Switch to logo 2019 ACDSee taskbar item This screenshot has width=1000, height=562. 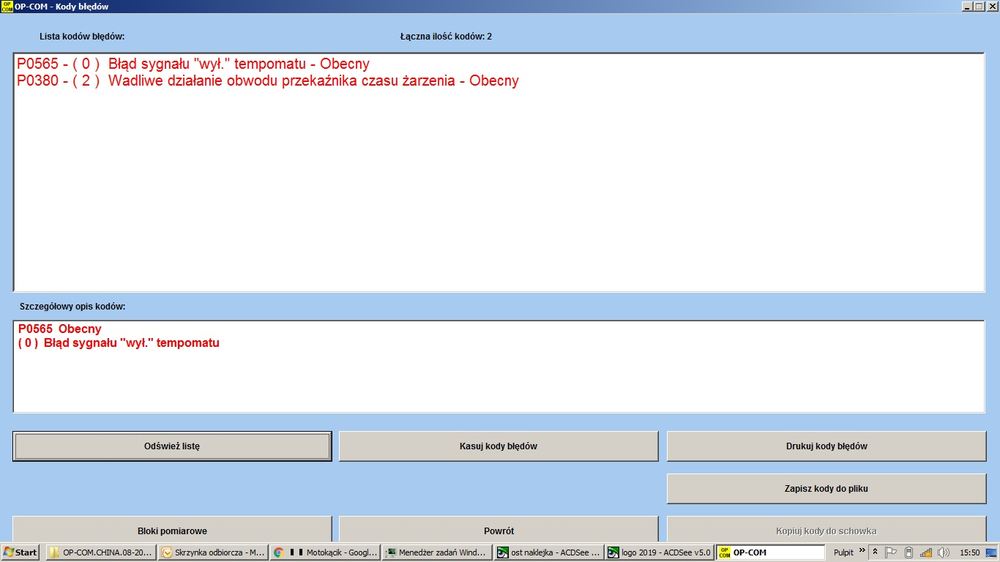(659, 552)
